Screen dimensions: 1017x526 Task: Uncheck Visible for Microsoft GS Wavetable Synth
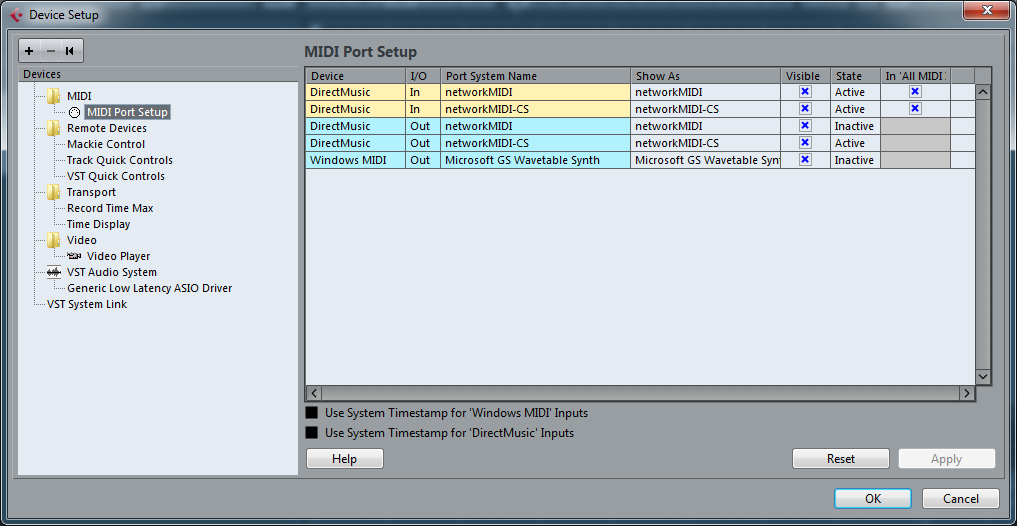pyautogui.click(x=805, y=160)
